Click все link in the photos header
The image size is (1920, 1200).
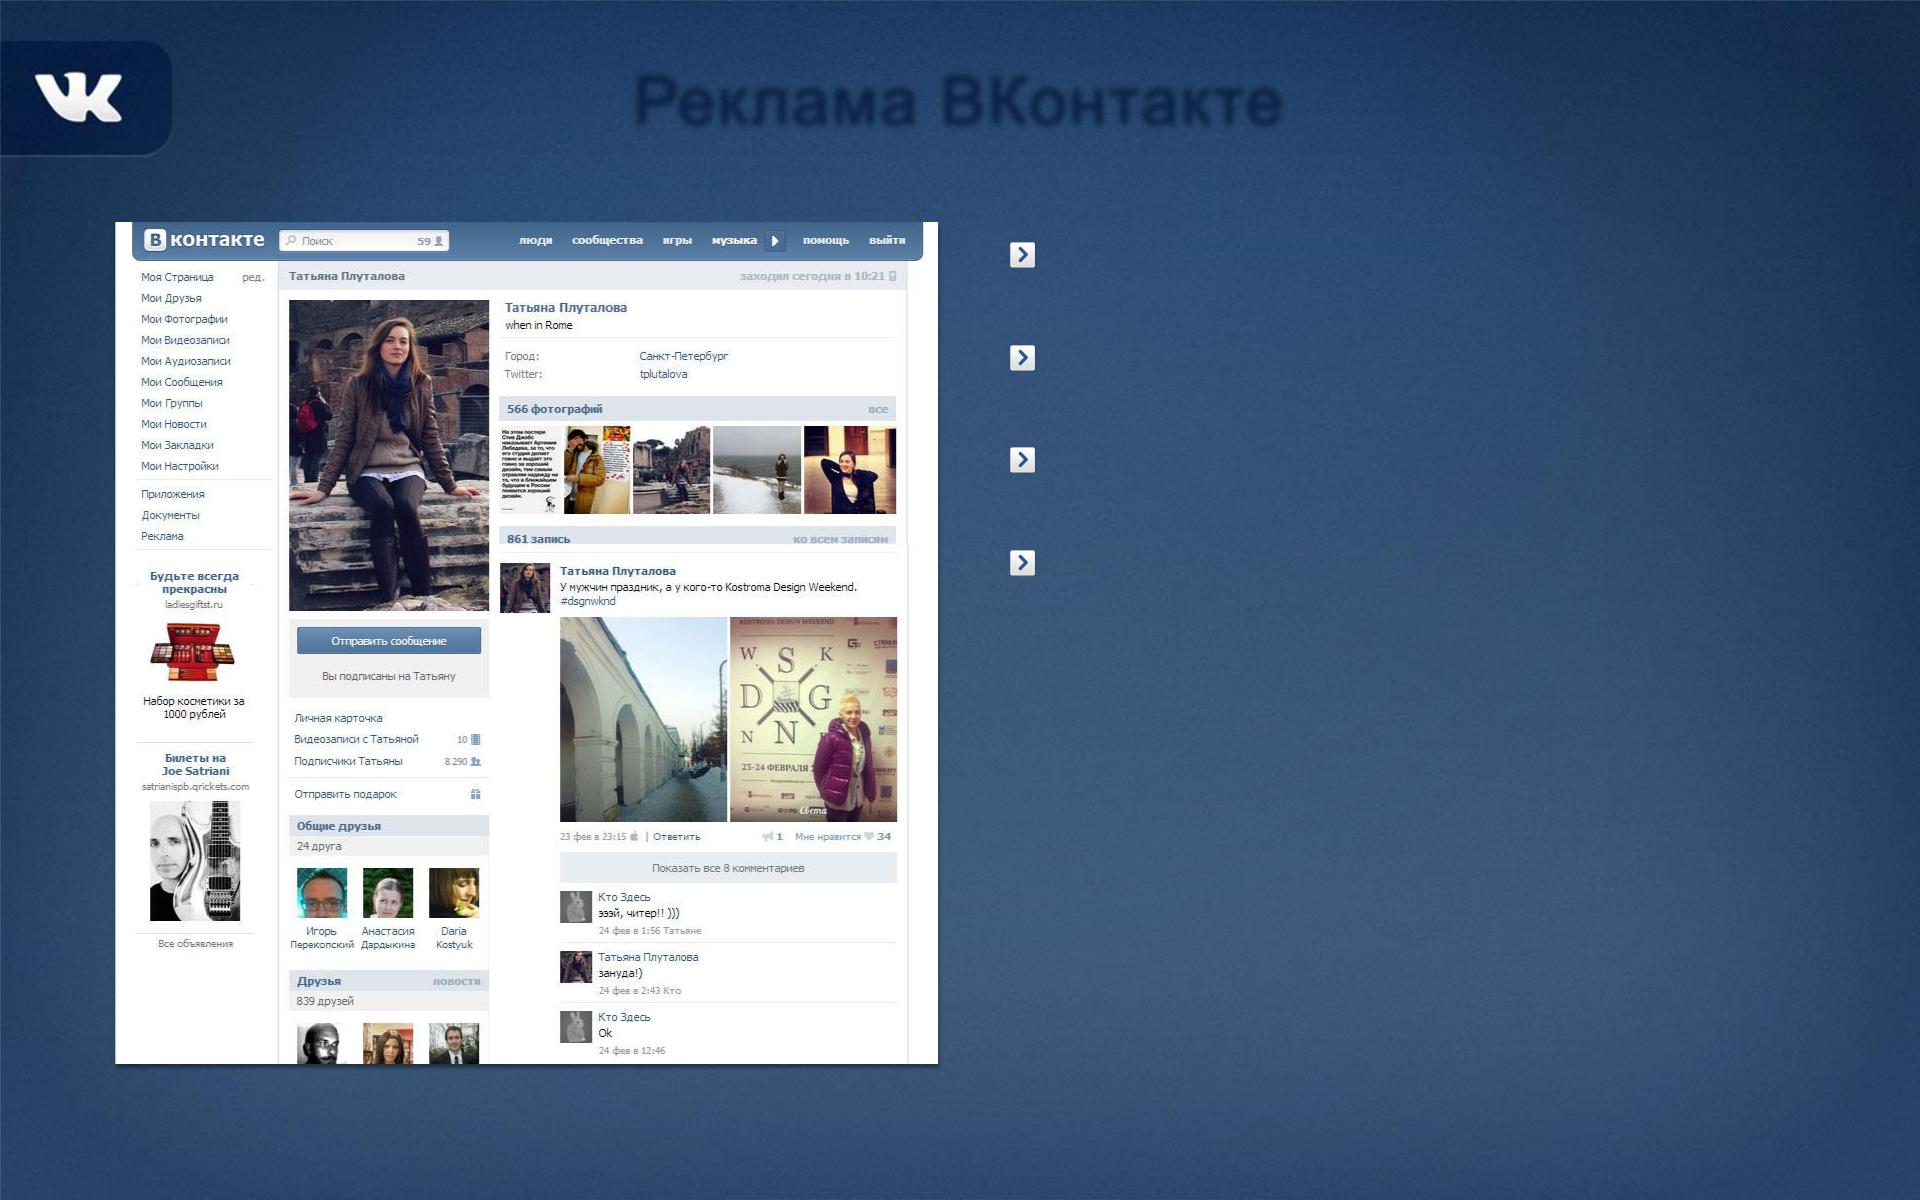[x=878, y=409]
